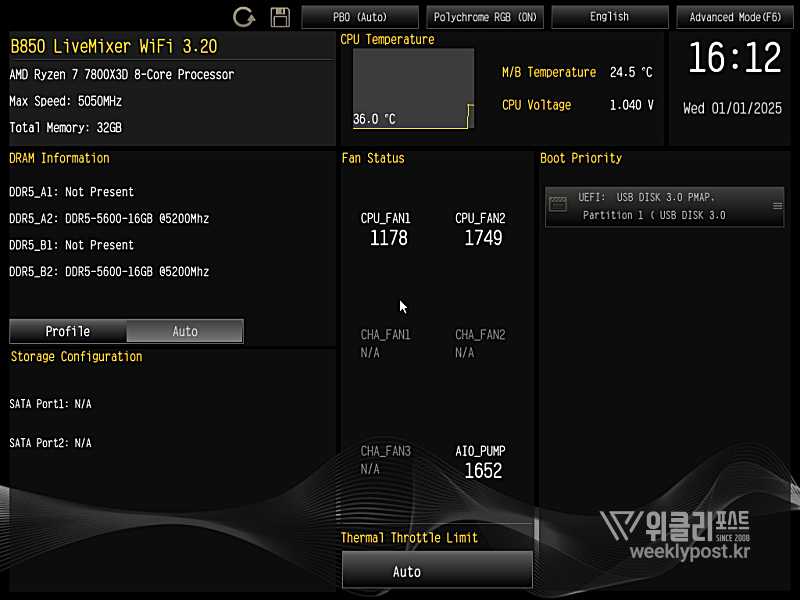
Task: Click the DDR5_A1: Not Present row
Action: 71,192
